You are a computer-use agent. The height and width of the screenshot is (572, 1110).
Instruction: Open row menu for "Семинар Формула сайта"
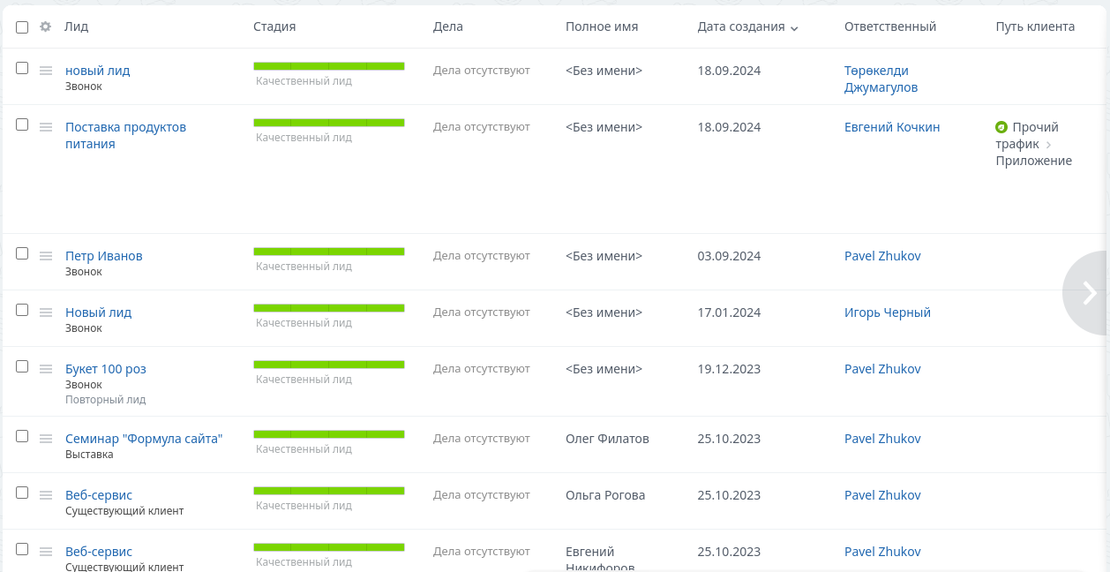click(45, 439)
